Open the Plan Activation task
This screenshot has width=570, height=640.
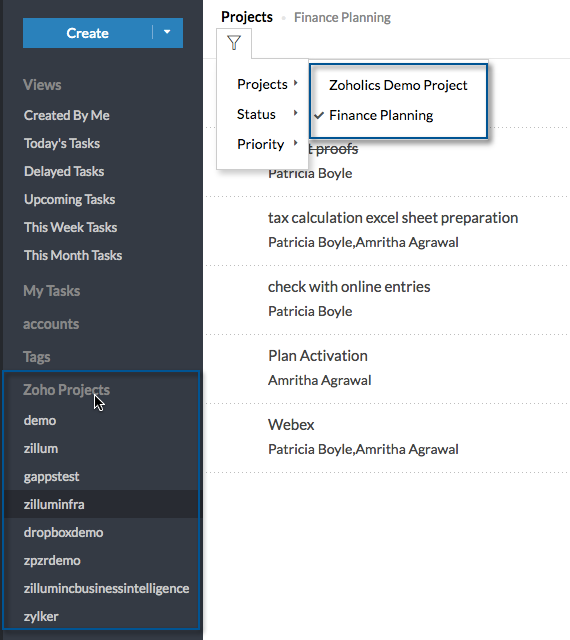click(x=318, y=356)
